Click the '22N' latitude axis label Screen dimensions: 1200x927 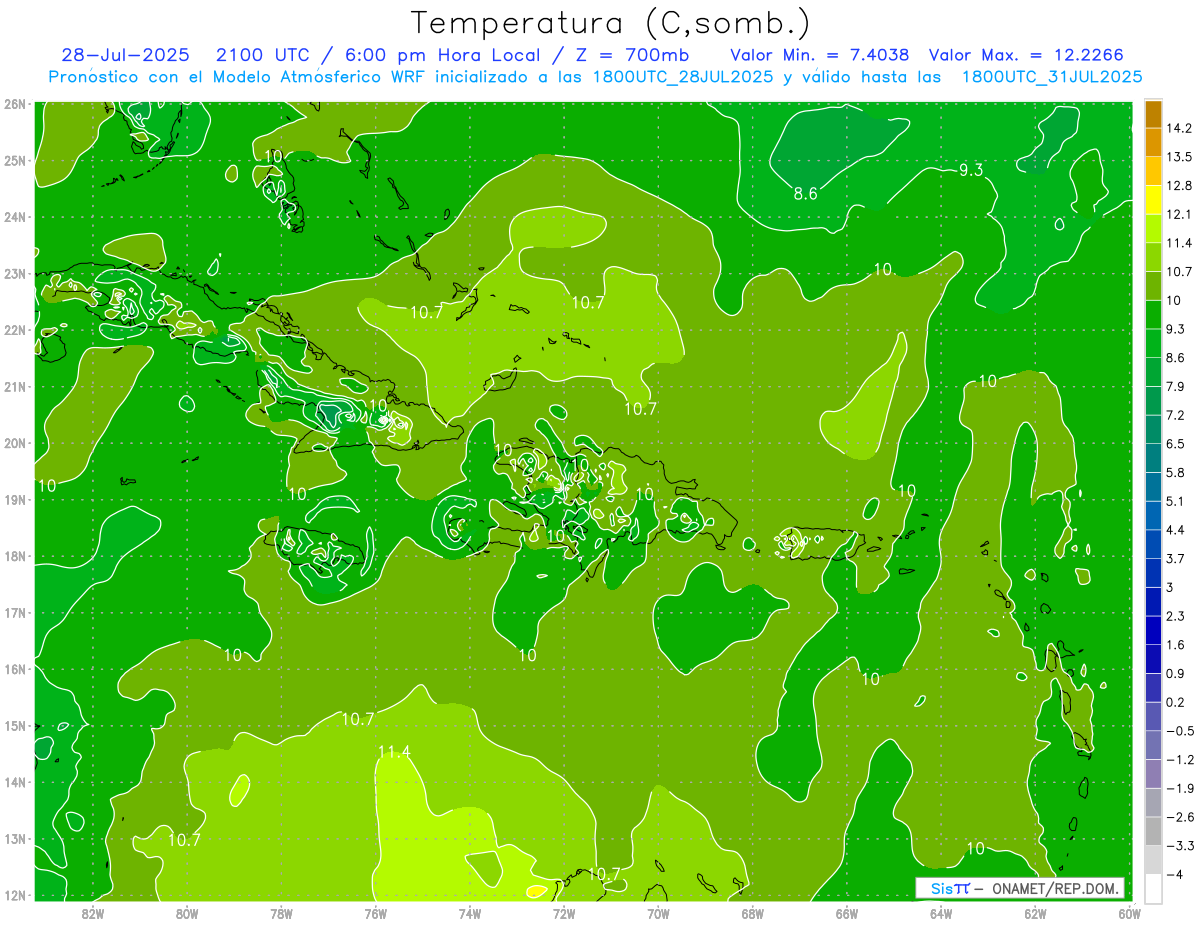point(14,330)
